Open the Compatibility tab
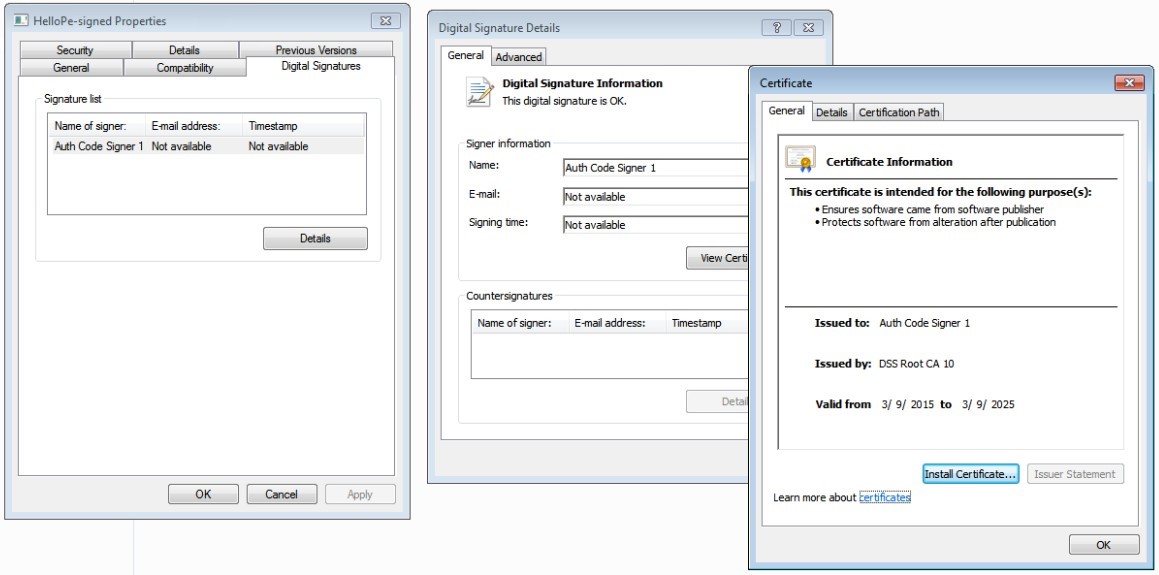The height and width of the screenshot is (575, 1159). [x=184, y=68]
